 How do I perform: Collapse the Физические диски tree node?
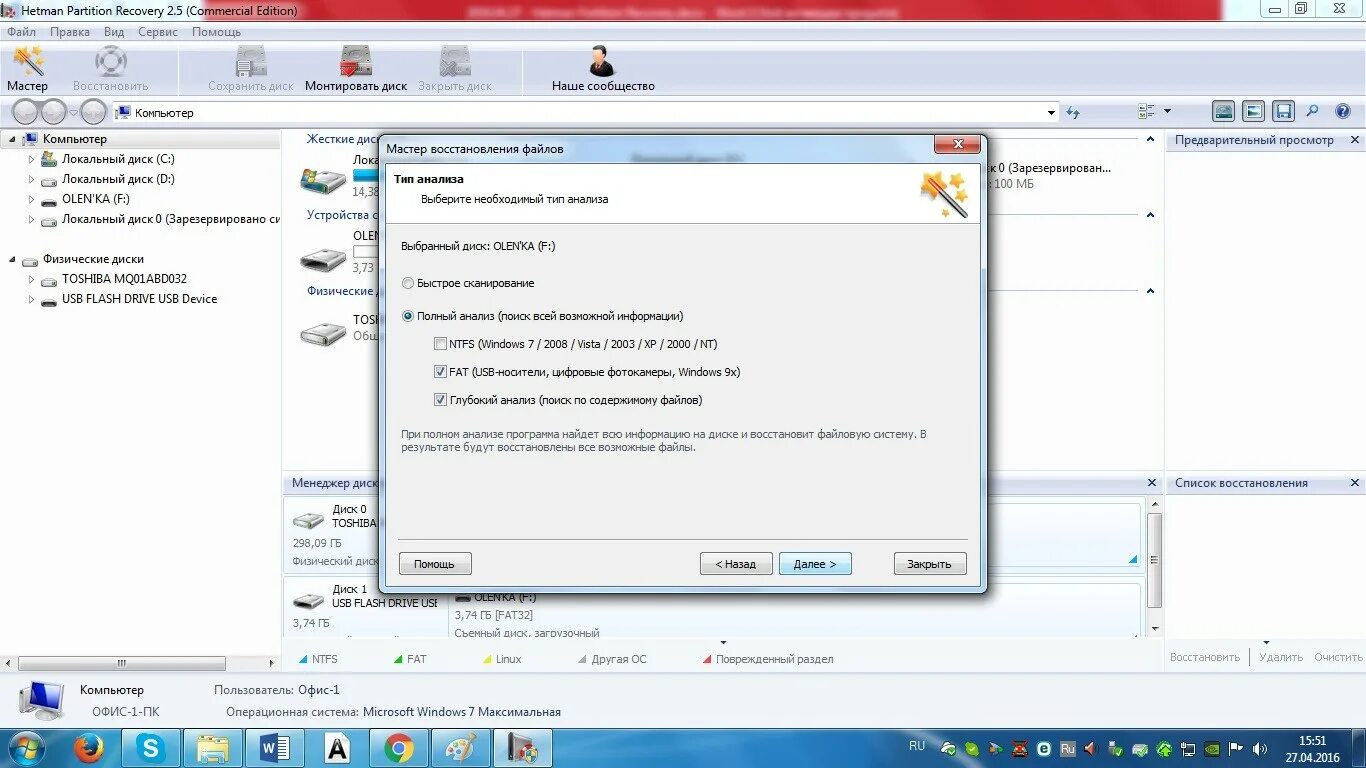coord(12,259)
